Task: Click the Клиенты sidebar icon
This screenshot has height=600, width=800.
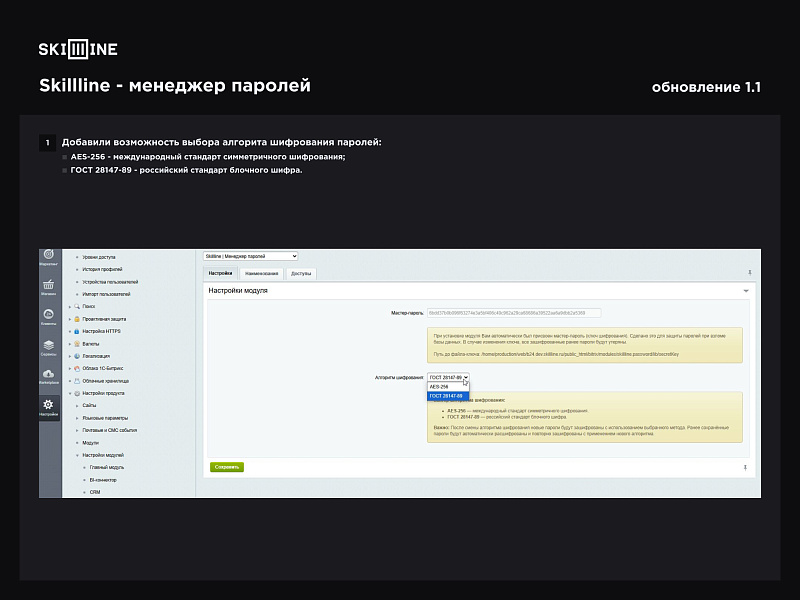Action: pyautogui.click(x=48, y=314)
